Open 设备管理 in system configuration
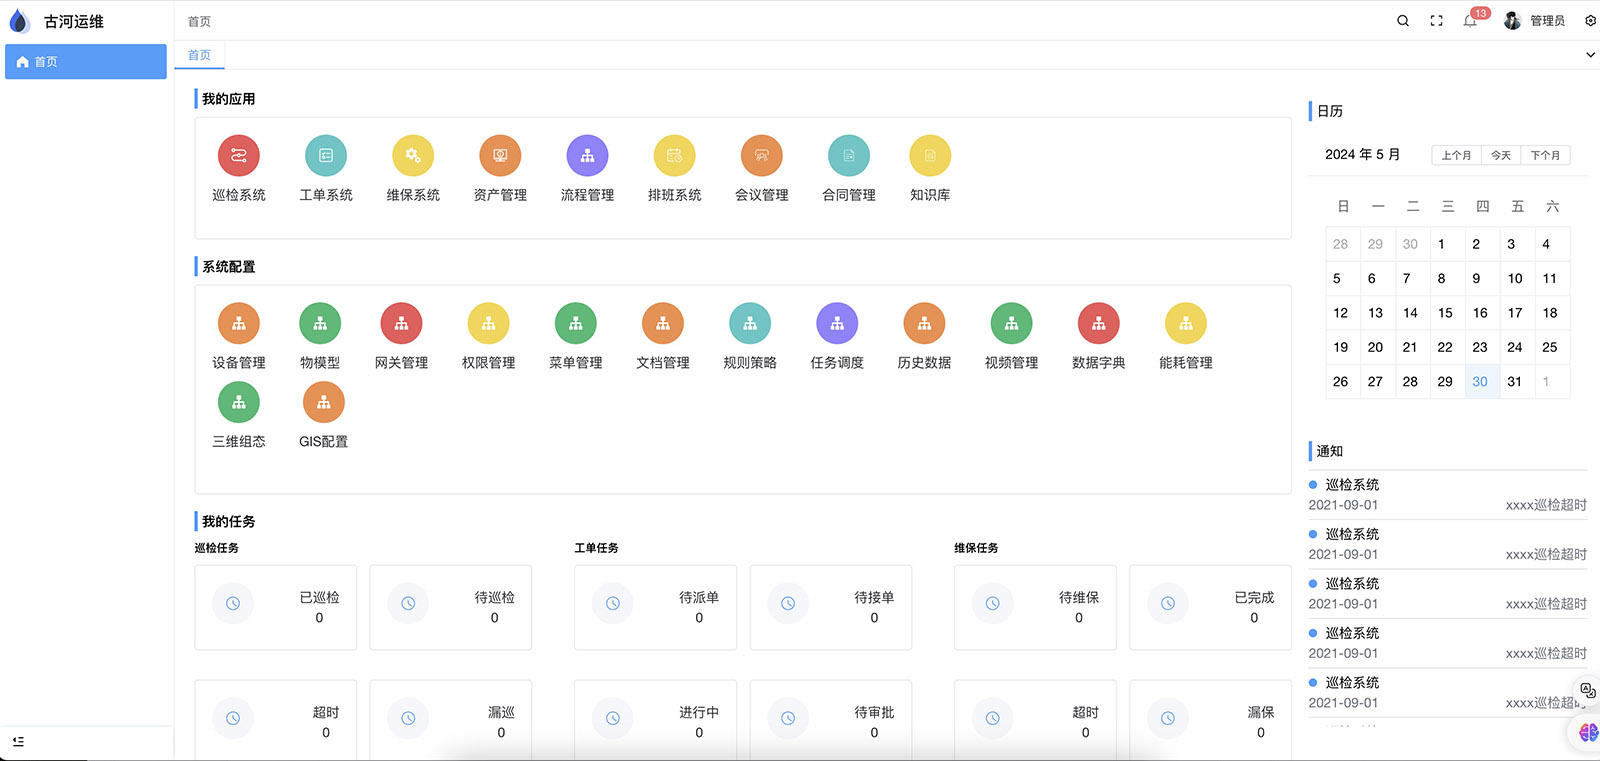 238,324
